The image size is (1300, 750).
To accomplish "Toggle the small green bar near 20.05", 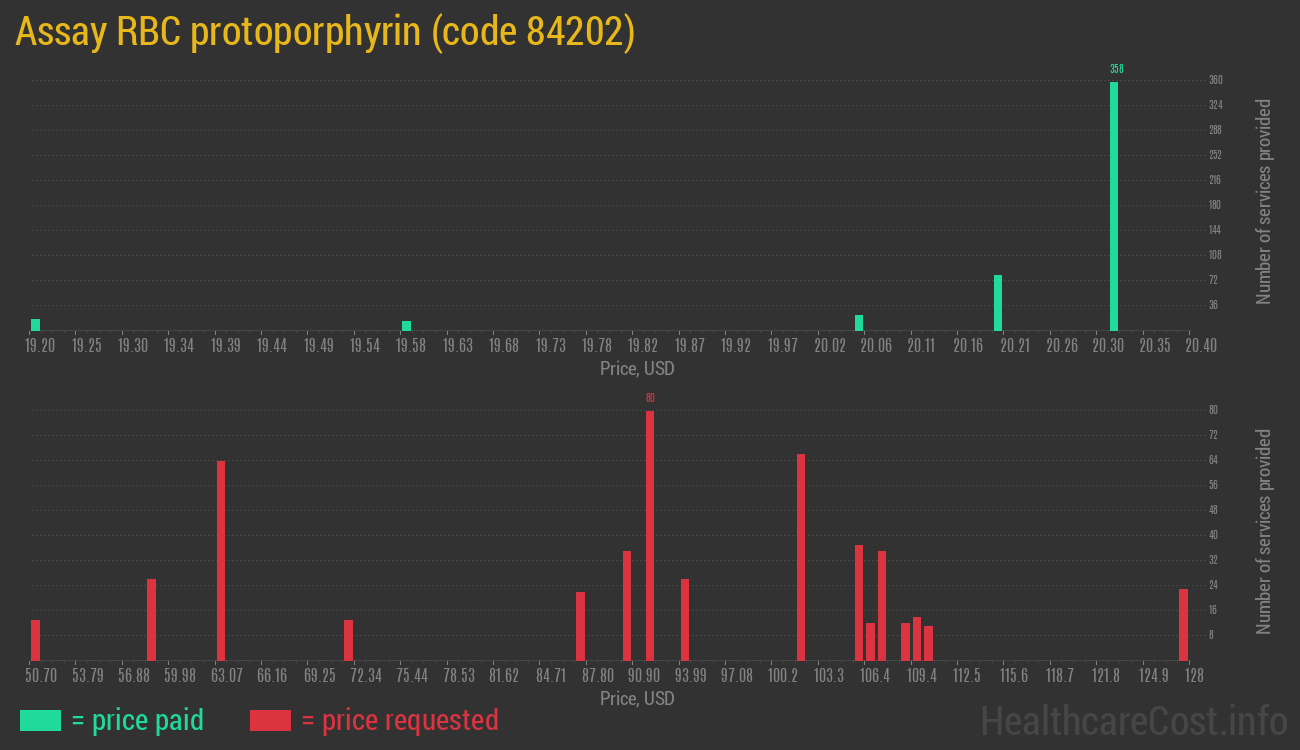I will [x=858, y=321].
